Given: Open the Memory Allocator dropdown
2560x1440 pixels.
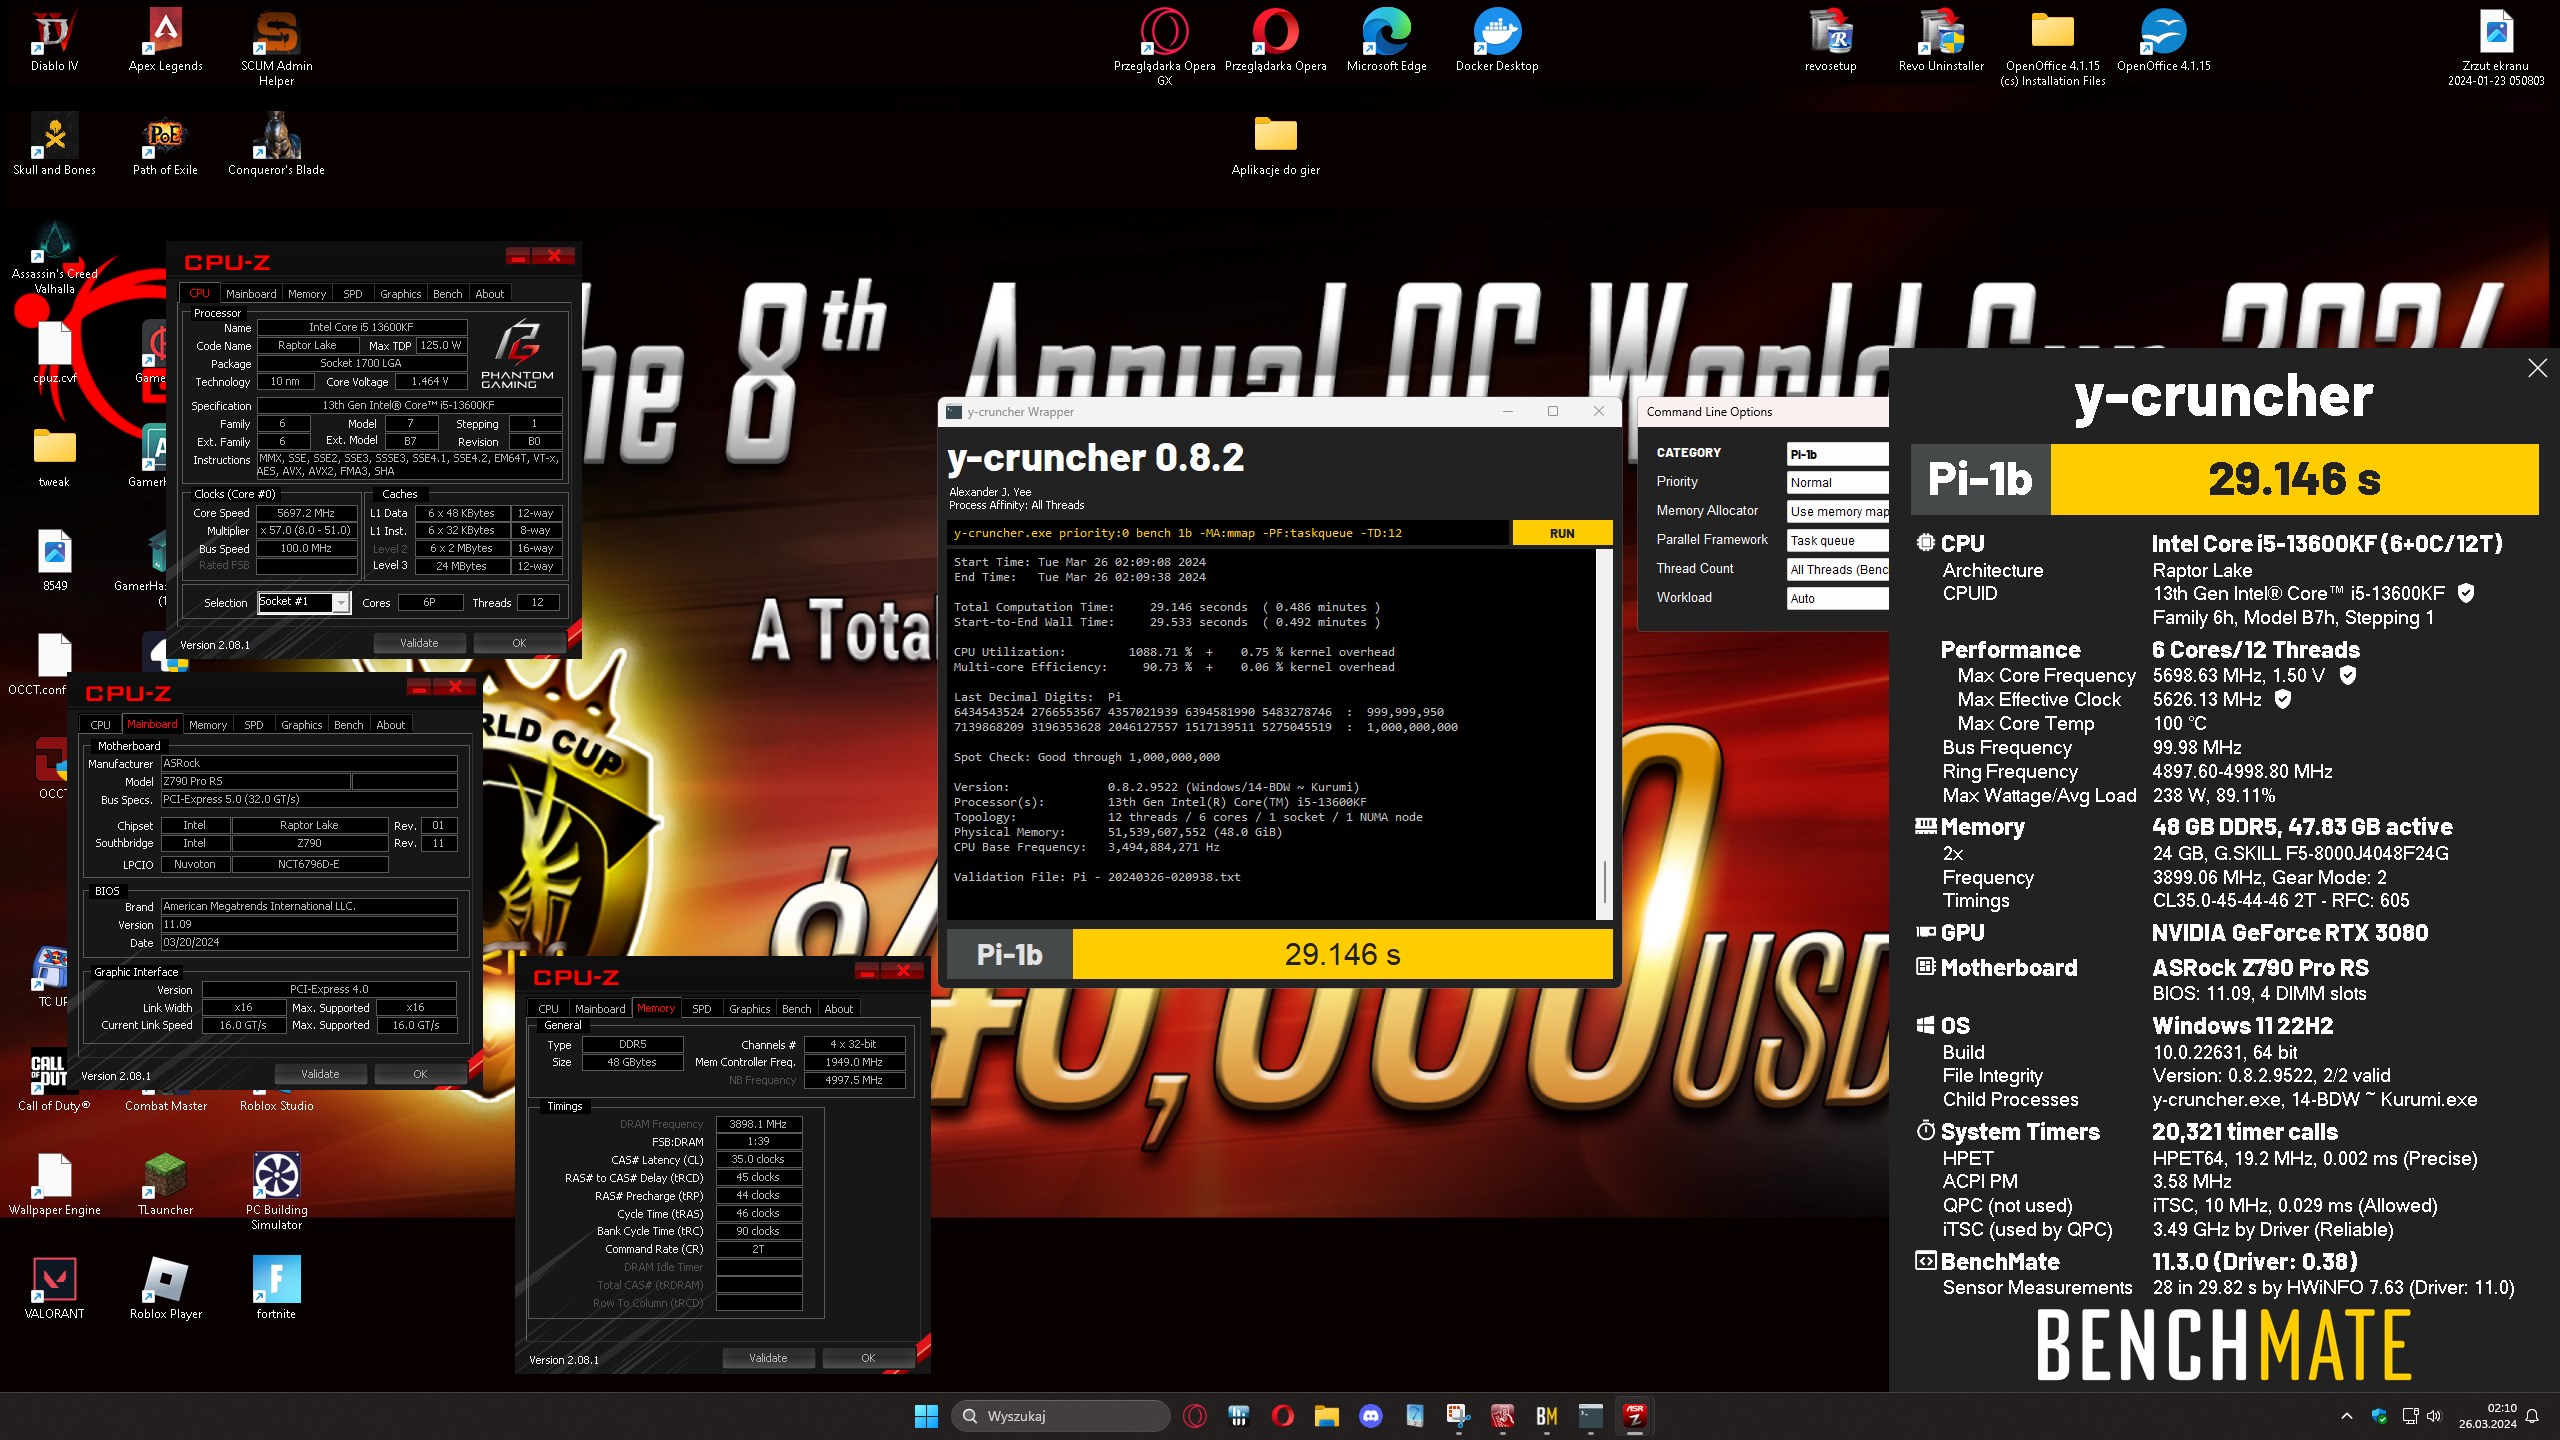Looking at the screenshot, I should click(x=1837, y=512).
